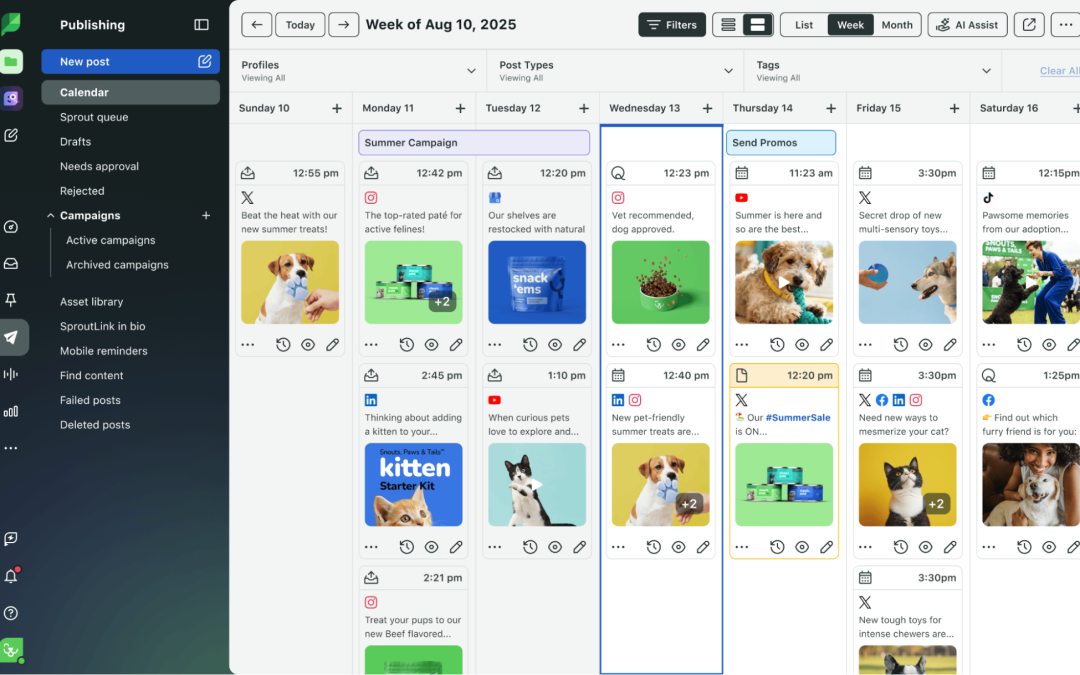Add a post on Wednesday 13 plus icon
This screenshot has width=1080, height=675.
pyautogui.click(x=707, y=108)
